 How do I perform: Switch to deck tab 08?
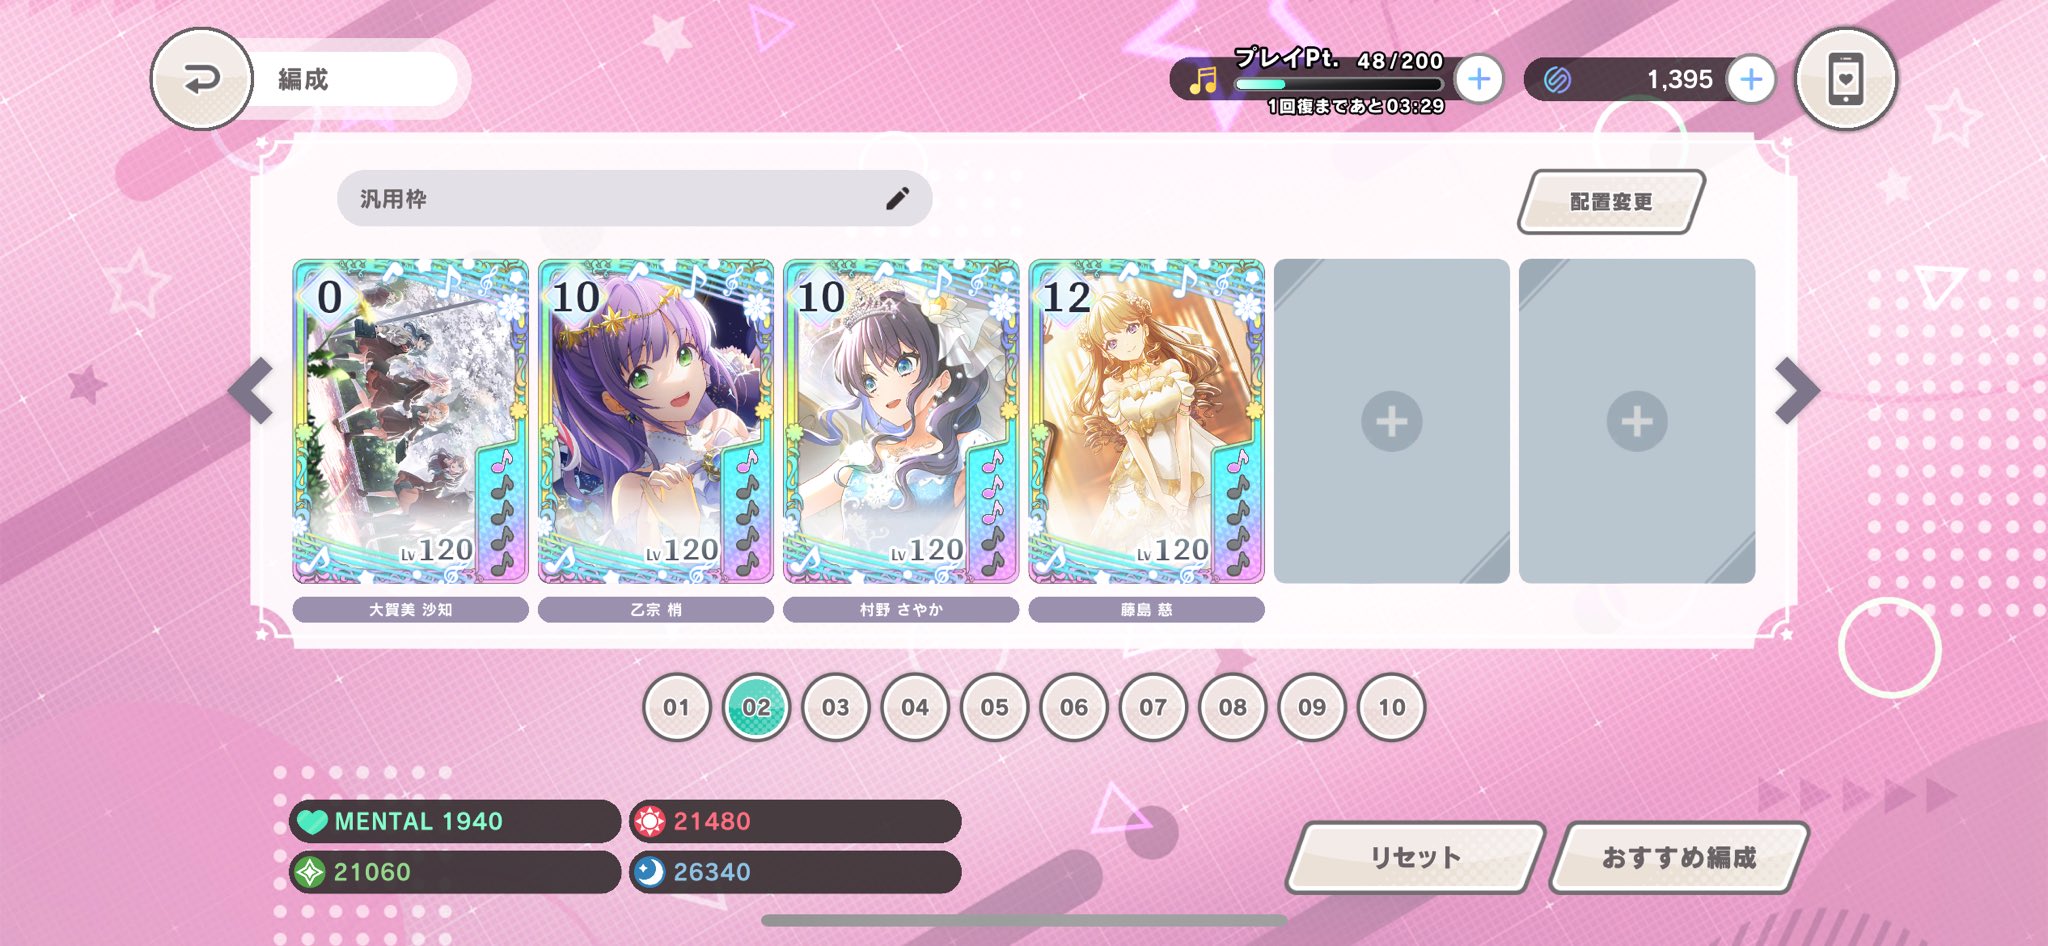click(1232, 707)
